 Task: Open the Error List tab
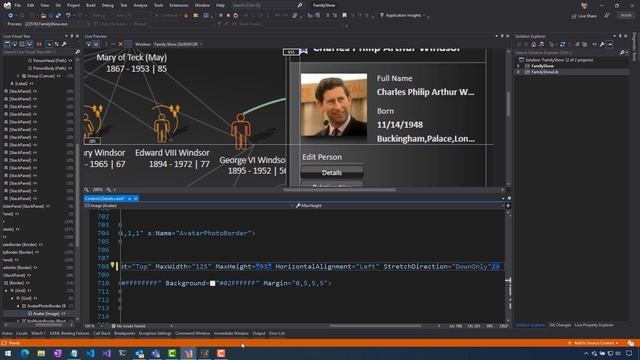pyautogui.click(x=277, y=333)
